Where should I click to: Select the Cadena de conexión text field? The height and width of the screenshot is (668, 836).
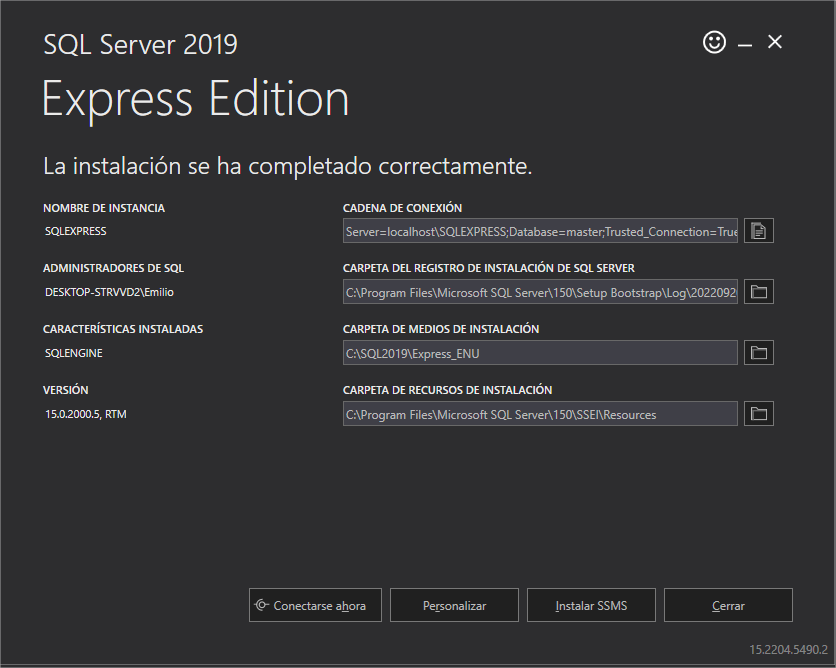pyautogui.click(x=540, y=231)
